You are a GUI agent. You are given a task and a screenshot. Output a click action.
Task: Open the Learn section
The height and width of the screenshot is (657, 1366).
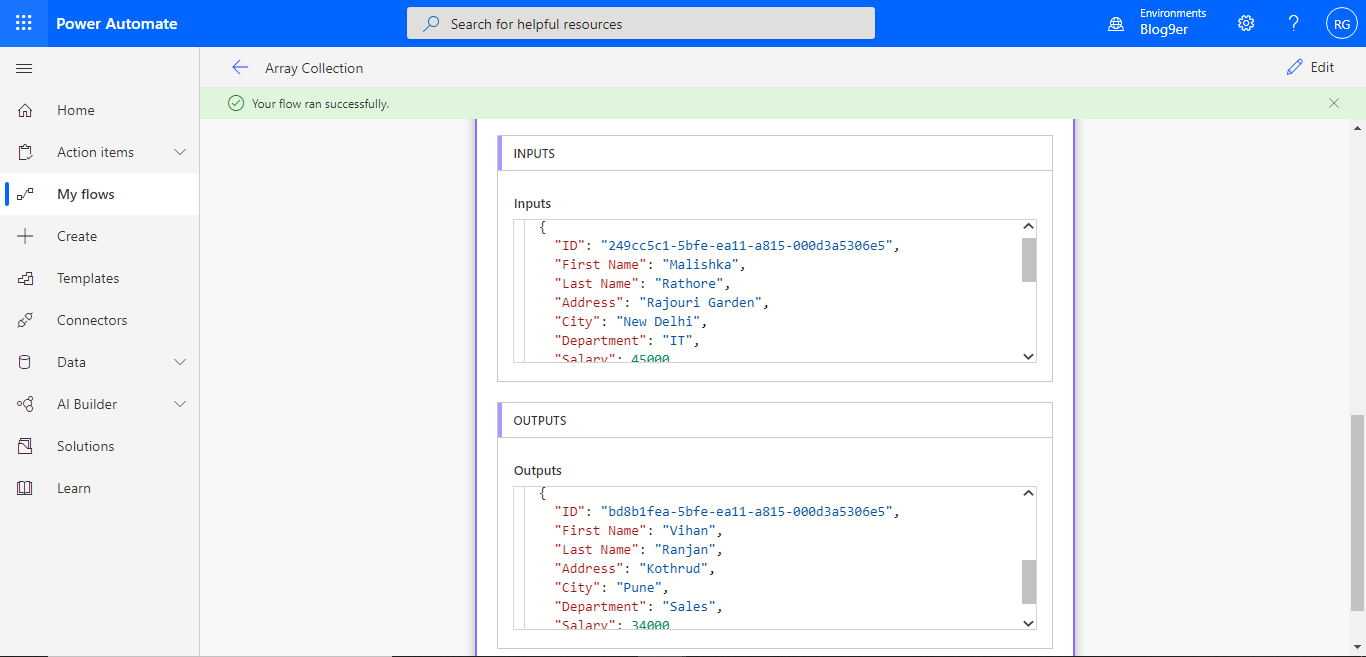[x=74, y=488]
